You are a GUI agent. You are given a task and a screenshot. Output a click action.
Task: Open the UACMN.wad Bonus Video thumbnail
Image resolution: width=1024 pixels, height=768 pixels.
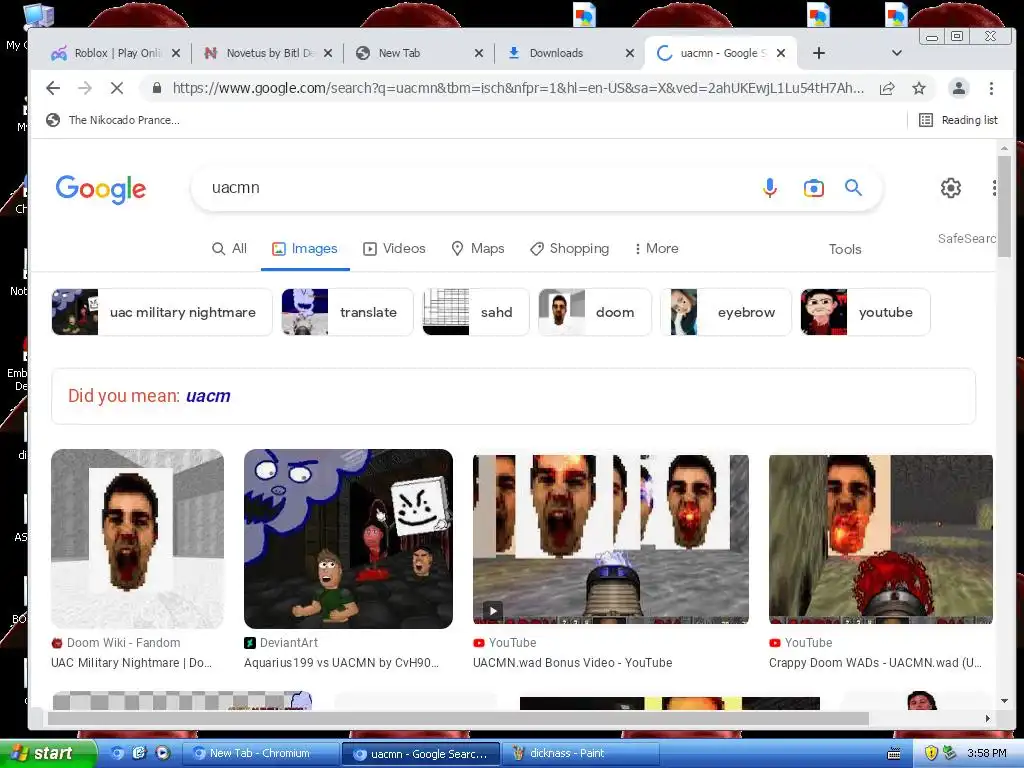click(611, 539)
